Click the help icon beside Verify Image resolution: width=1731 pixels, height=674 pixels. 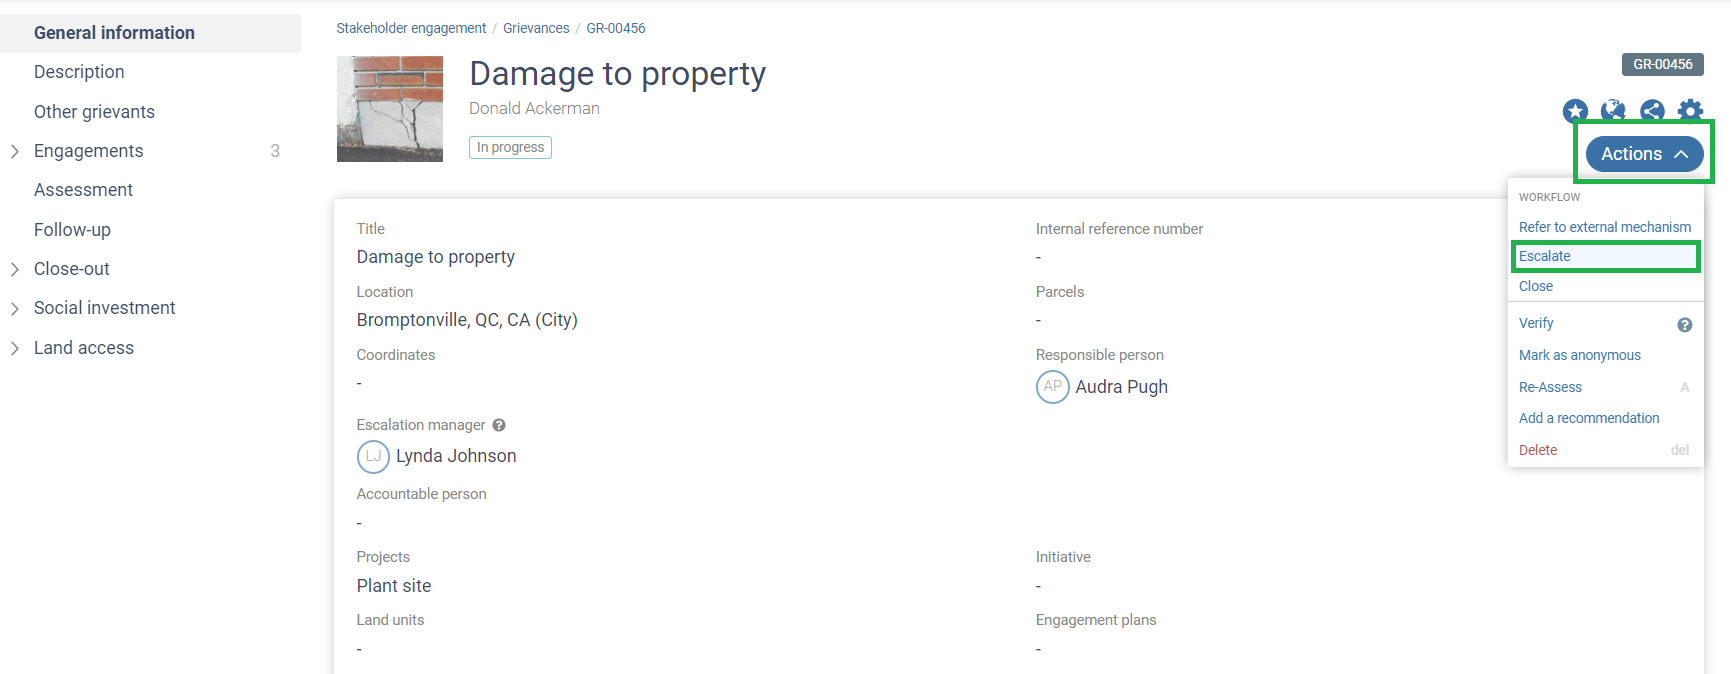1684,325
